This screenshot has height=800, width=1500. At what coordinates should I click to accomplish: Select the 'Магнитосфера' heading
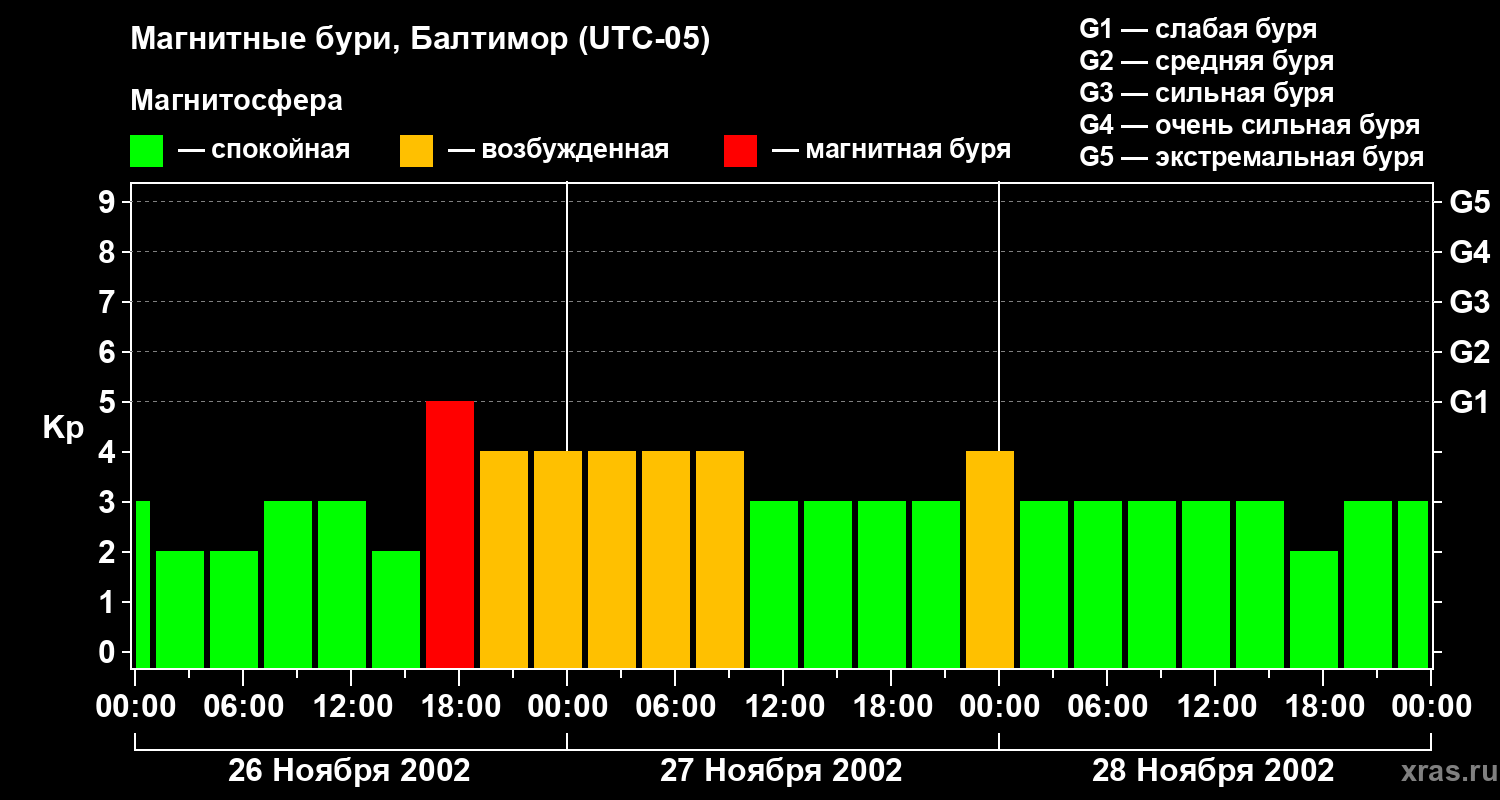click(236, 101)
